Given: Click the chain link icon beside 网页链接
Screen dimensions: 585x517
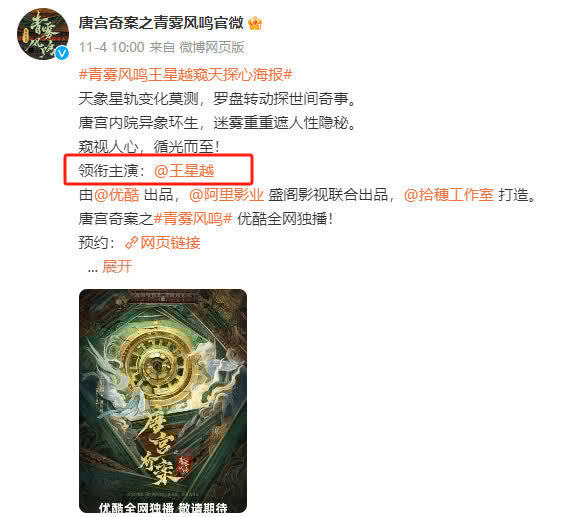Looking at the screenshot, I should coord(131,243).
